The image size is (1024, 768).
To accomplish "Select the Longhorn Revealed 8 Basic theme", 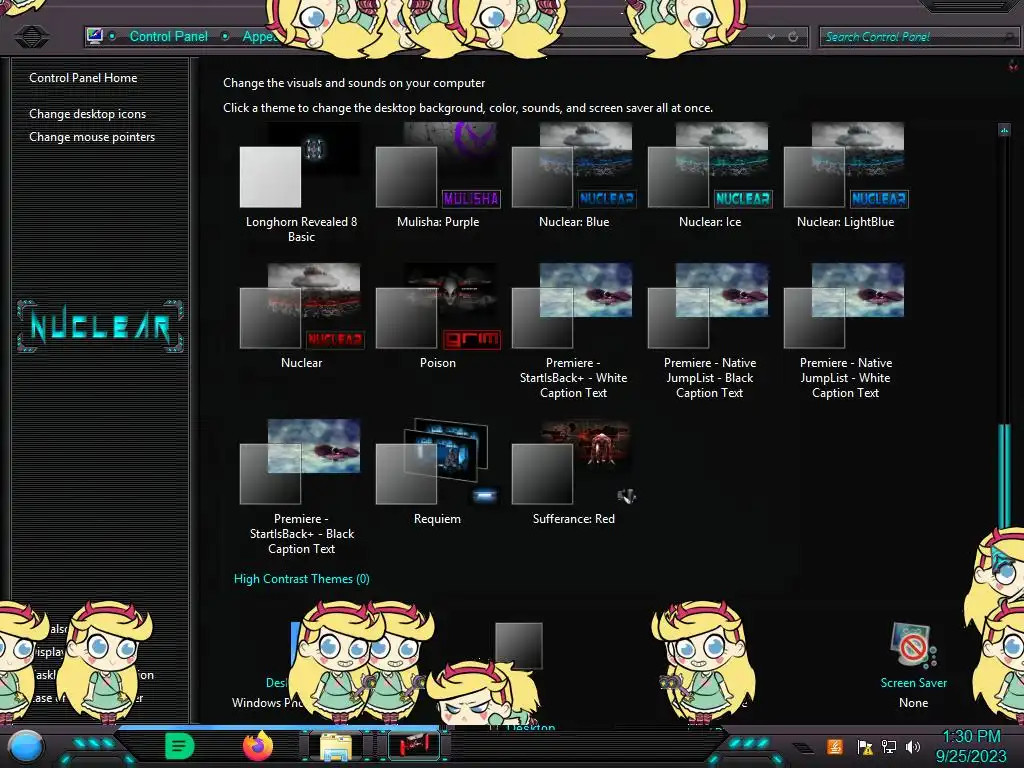I will point(301,184).
